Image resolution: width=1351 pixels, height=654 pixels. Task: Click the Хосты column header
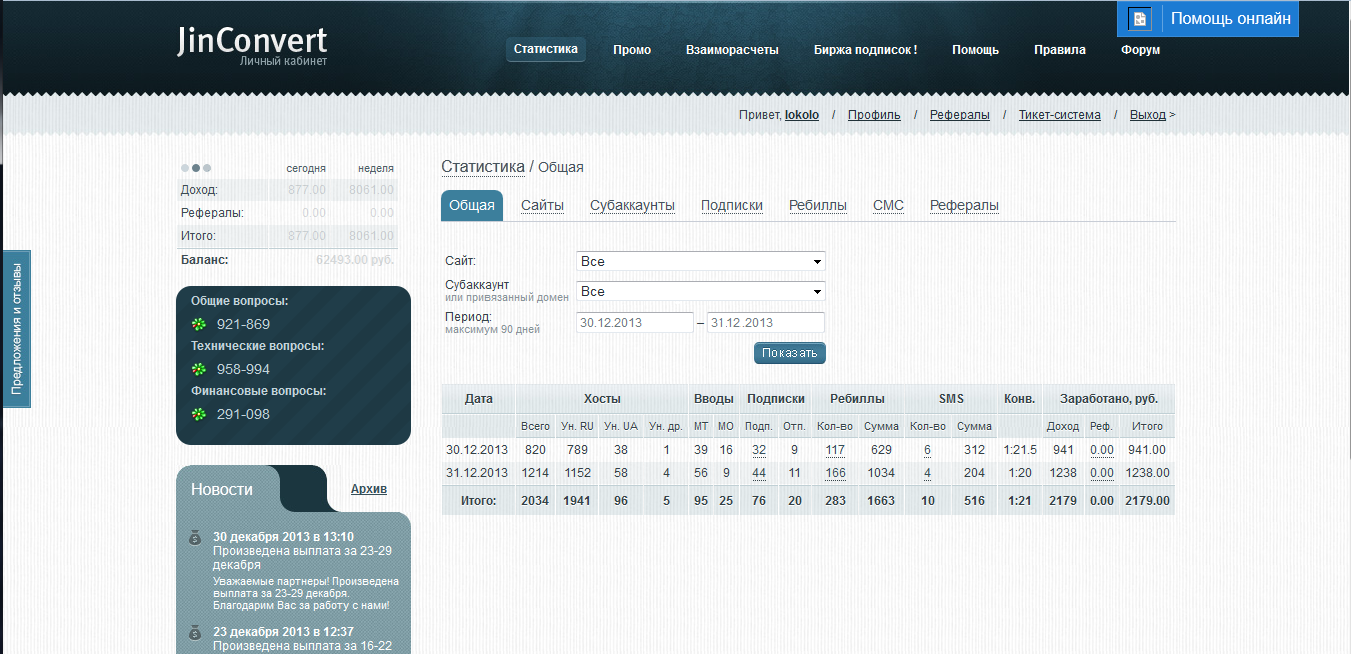point(602,399)
